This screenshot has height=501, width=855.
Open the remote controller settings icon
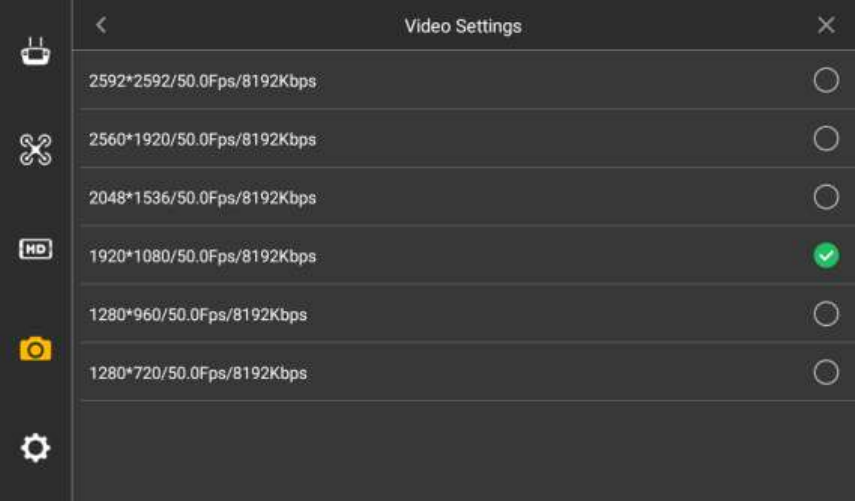tap(35, 51)
